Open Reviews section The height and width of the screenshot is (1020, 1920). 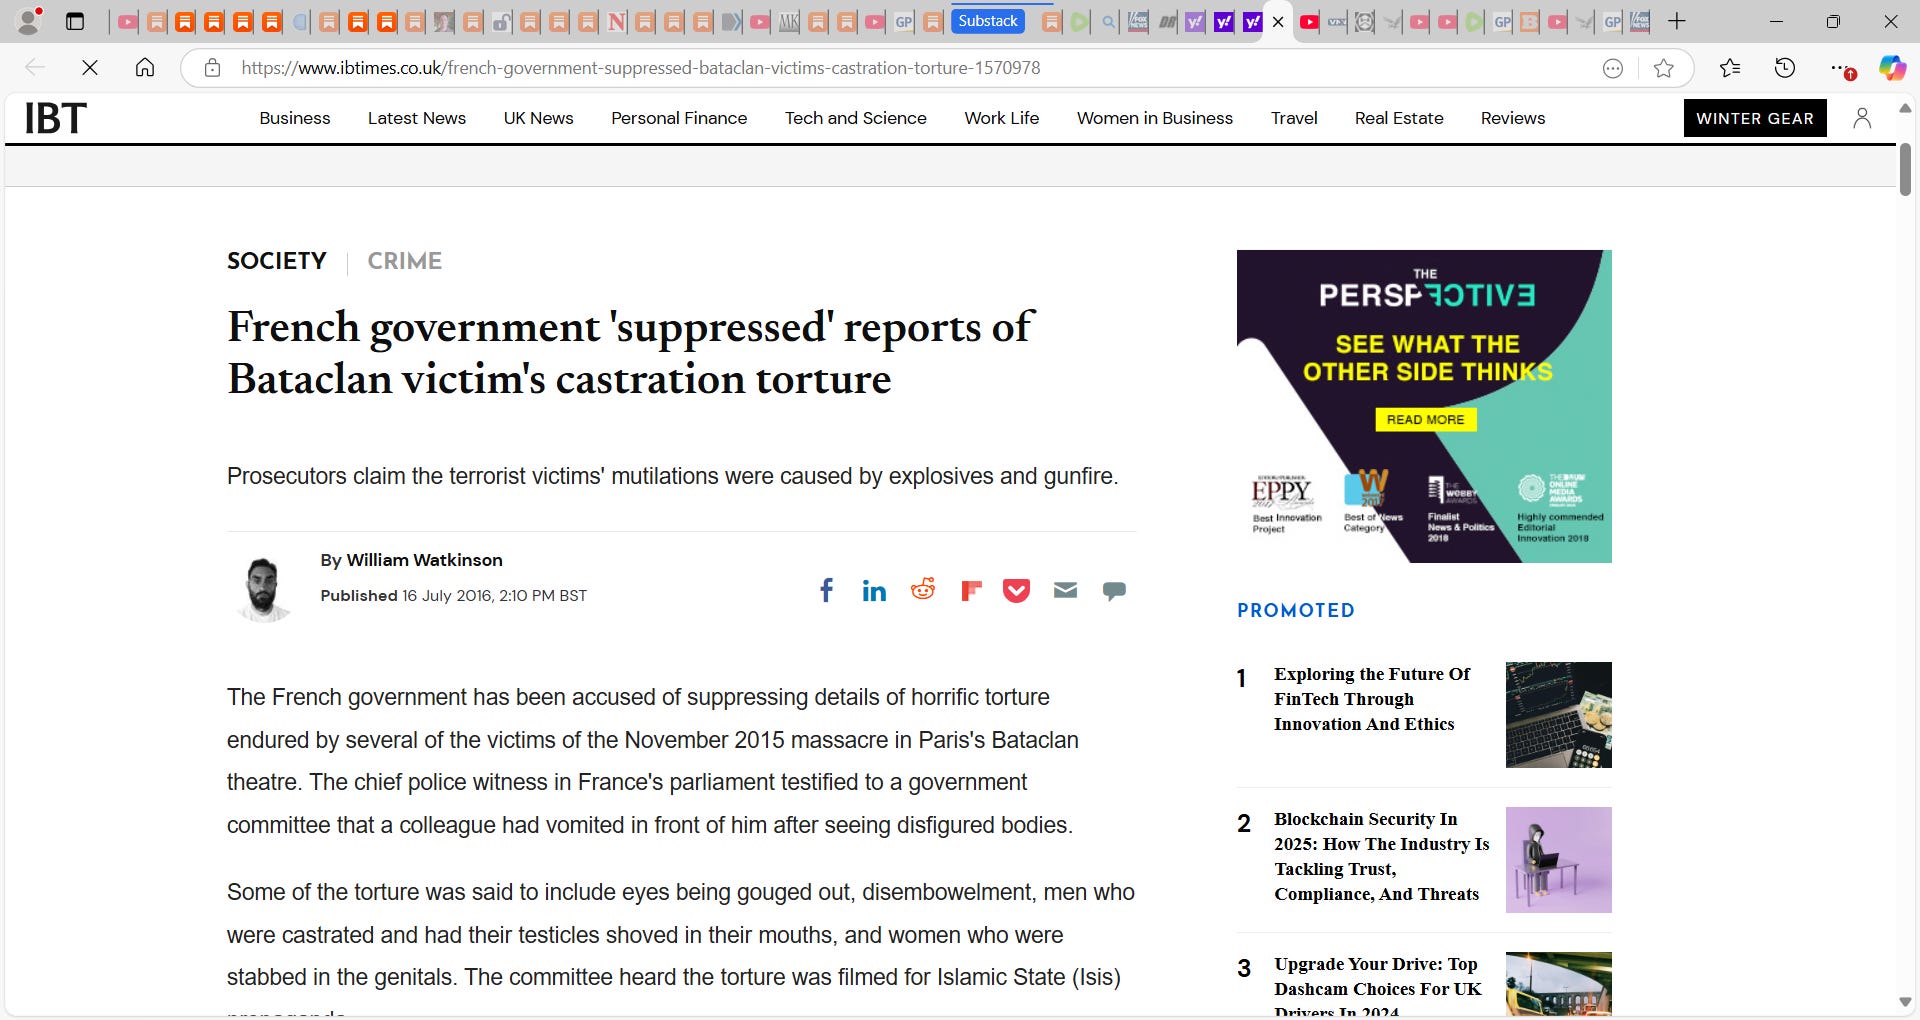tap(1513, 118)
